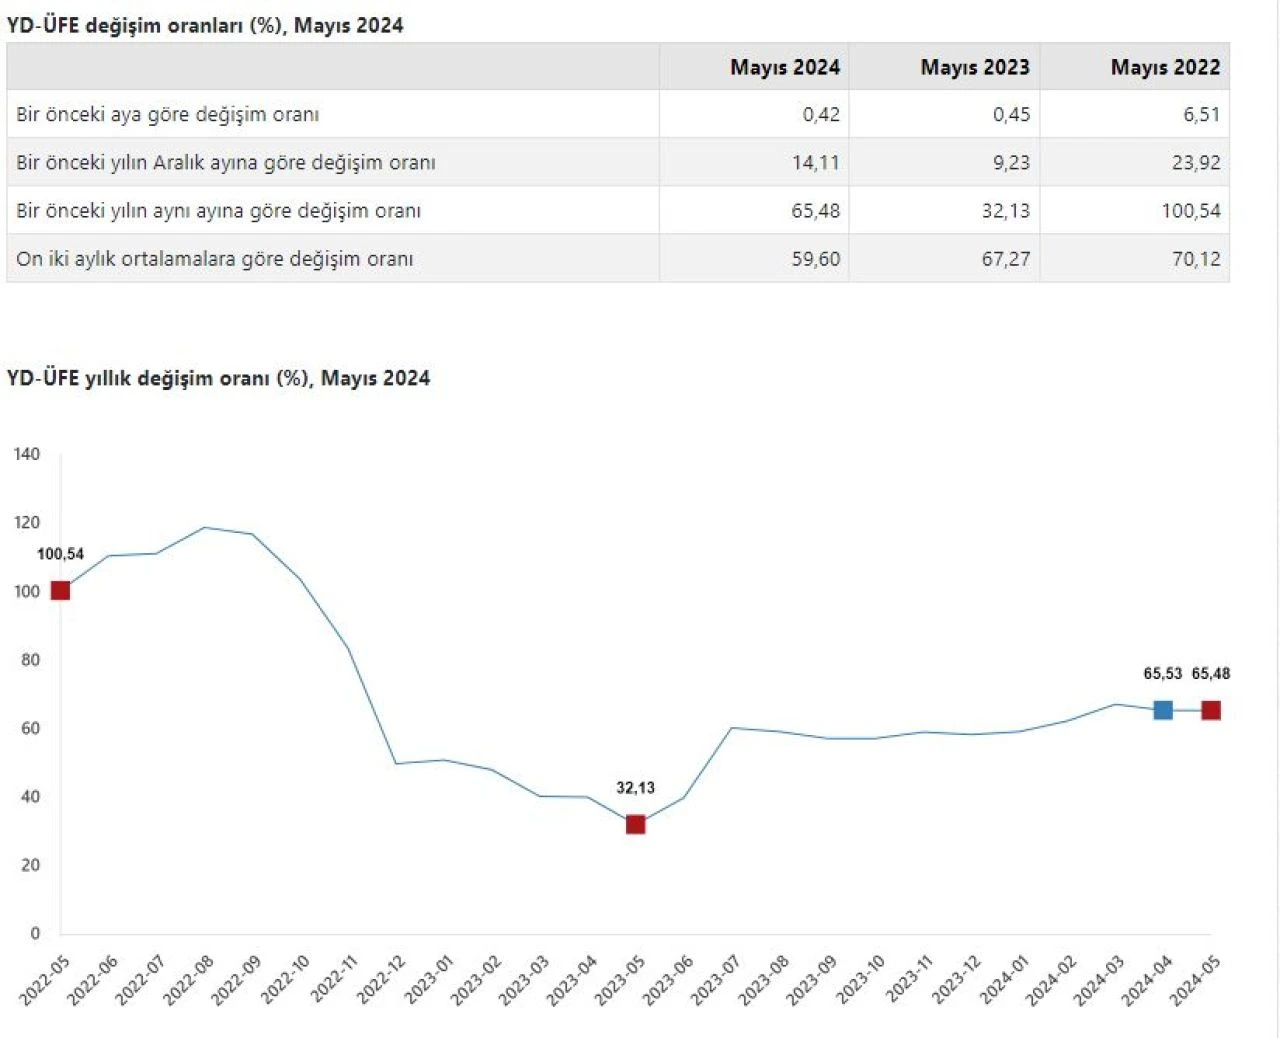Click the 'On iki aylık ortalamalara göre' row label
Image resolution: width=1280 pixels, height=1038 pixels.
(214, 259)
